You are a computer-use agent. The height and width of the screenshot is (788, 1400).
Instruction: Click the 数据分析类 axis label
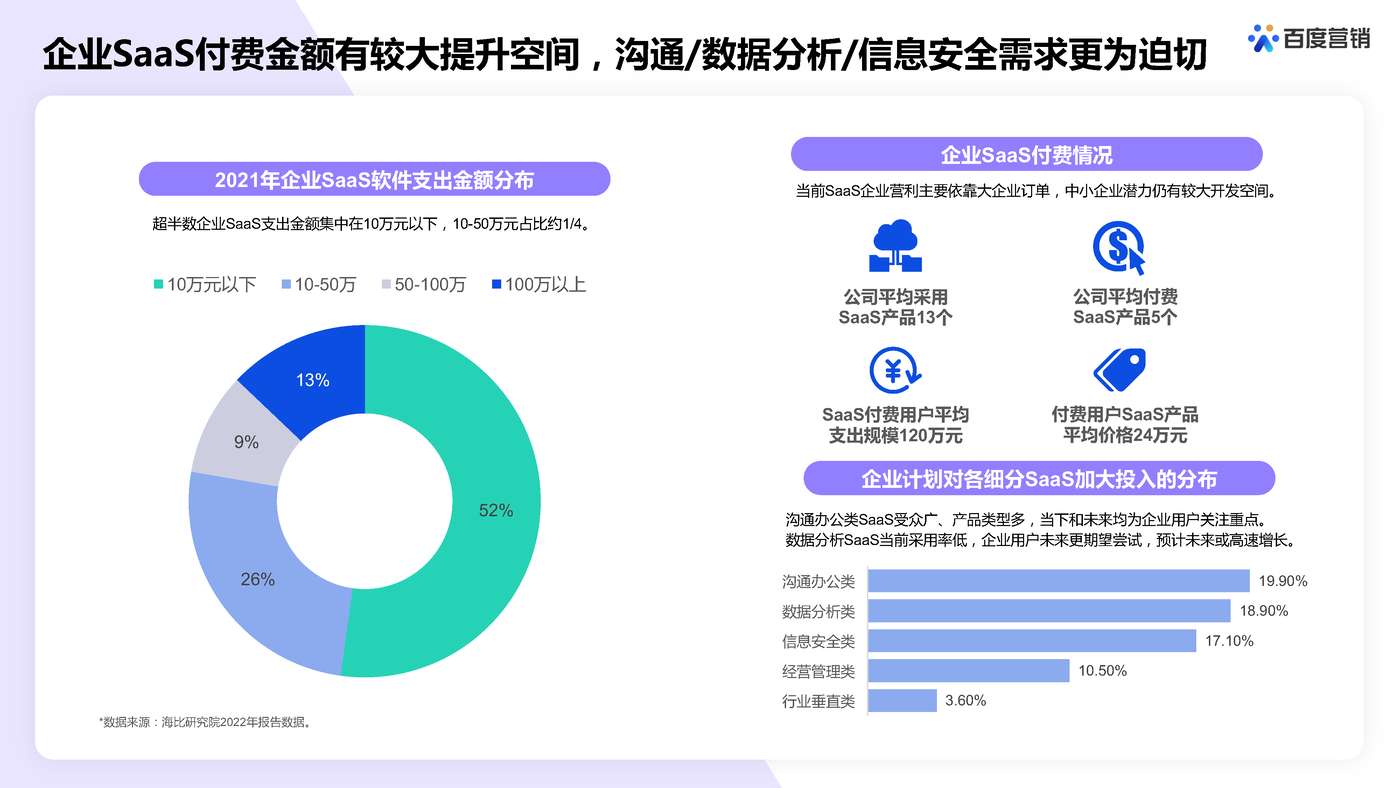(818, 612)
